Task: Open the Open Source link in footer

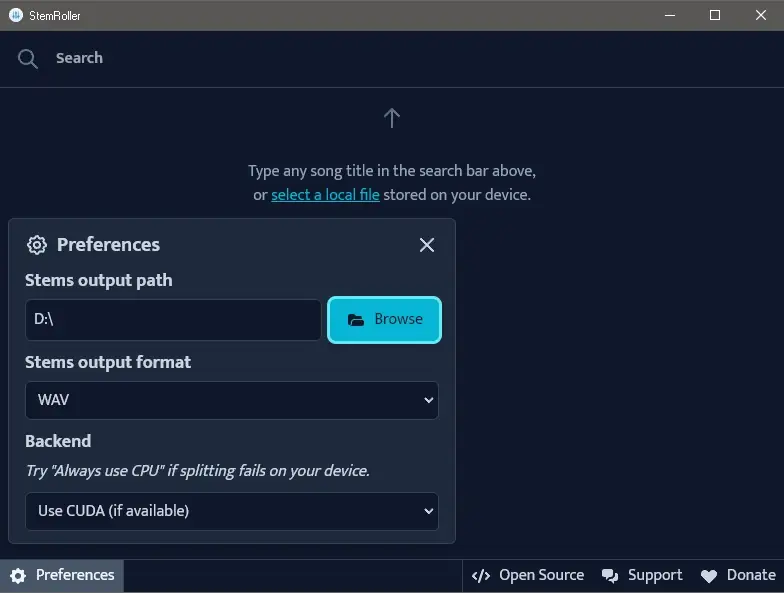Action: pyautogui.click(x=528, y=576)
